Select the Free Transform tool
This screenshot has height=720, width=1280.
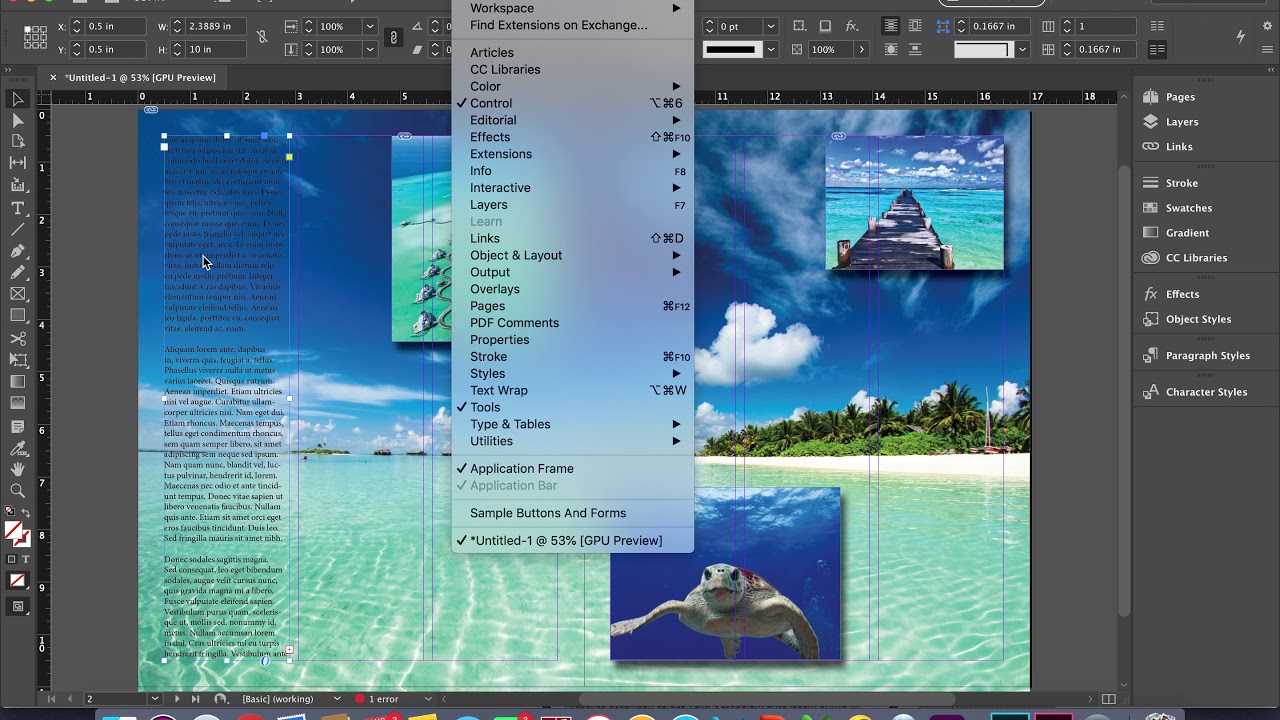[17, 360]
